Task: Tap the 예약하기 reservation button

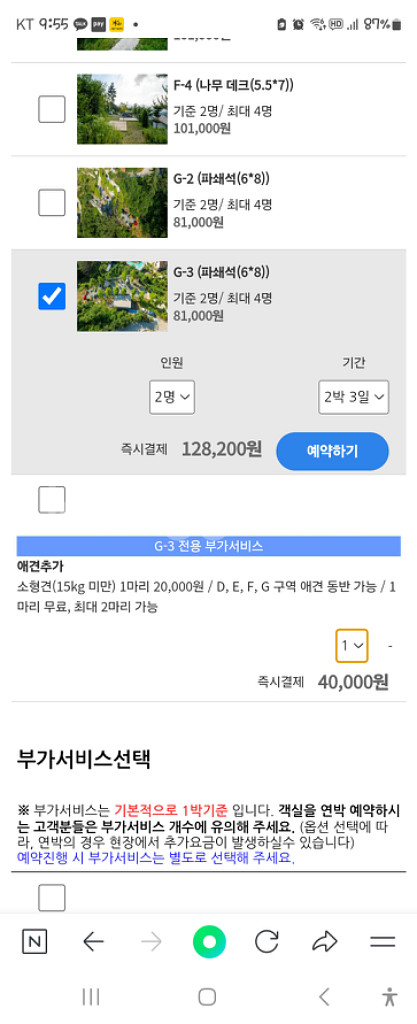Action: coord(332,451)
